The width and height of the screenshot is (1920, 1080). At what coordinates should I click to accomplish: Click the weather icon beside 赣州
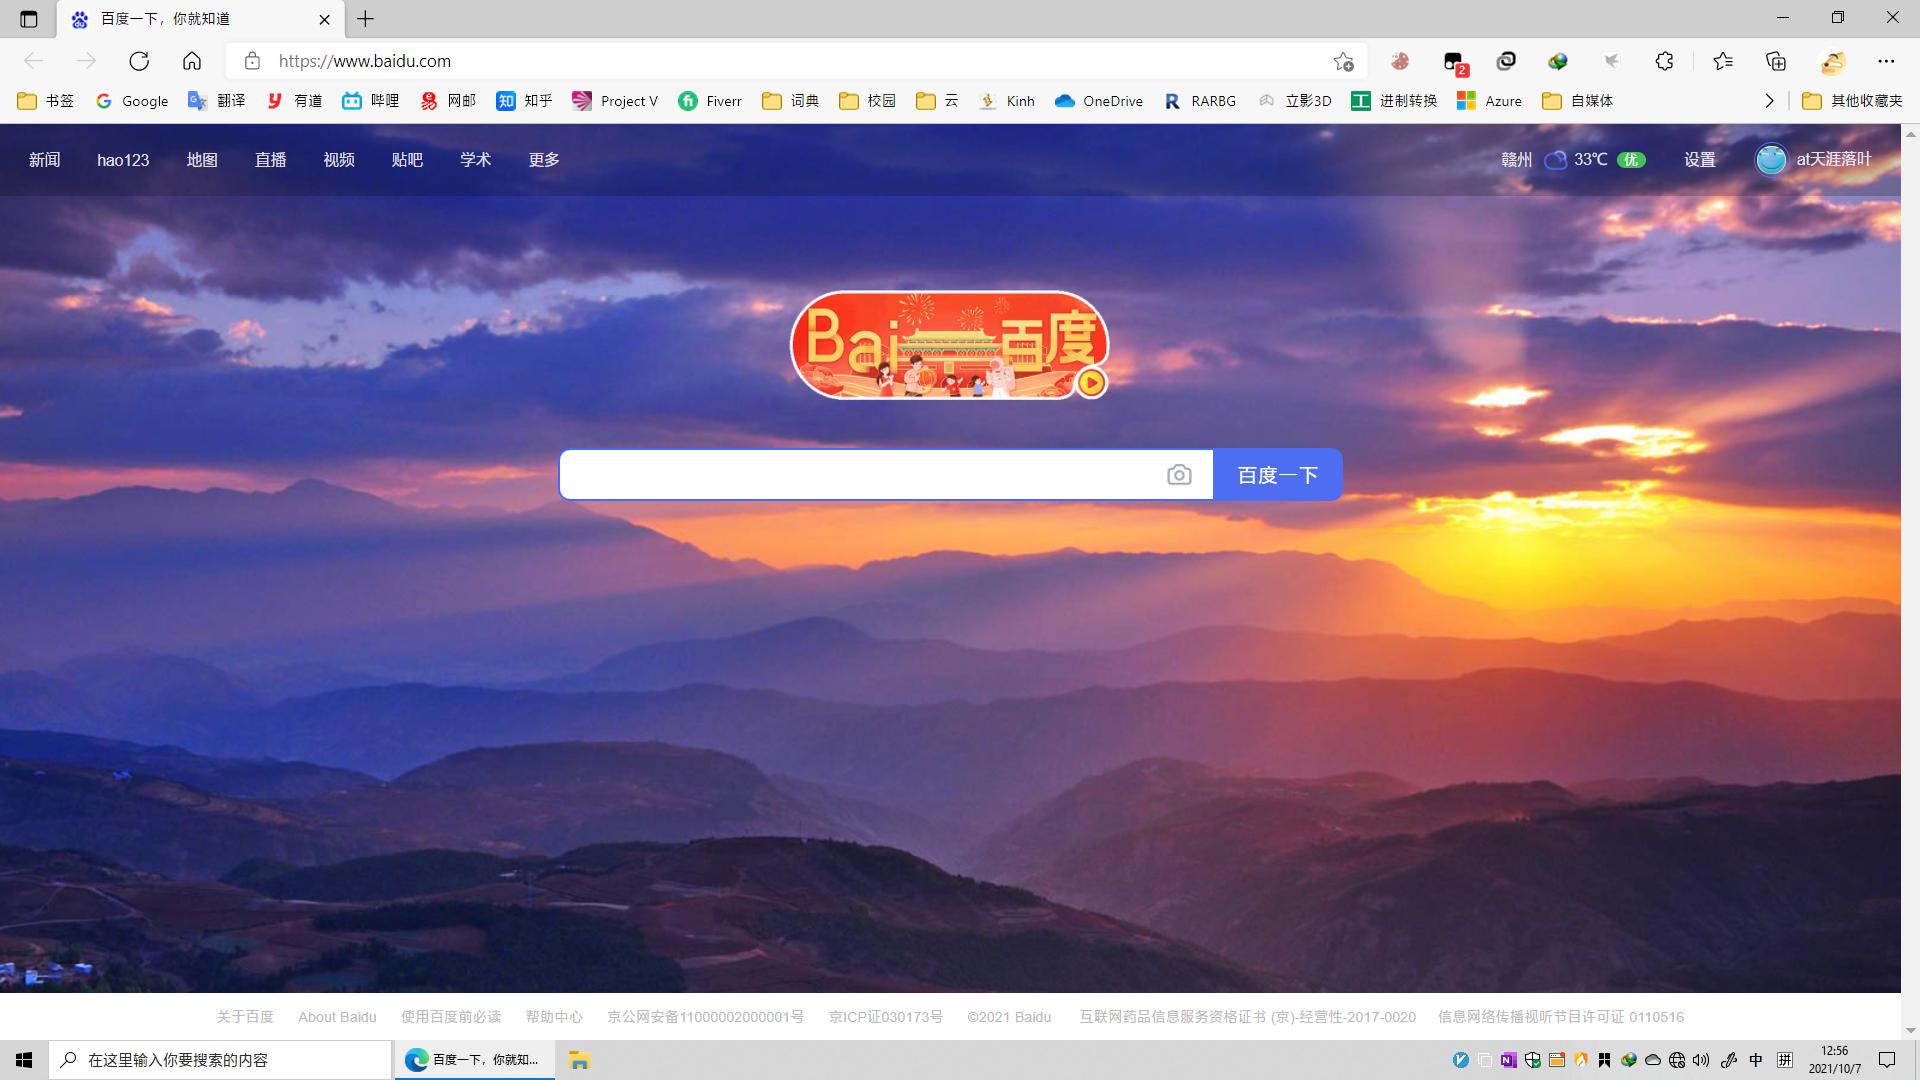pos(1555,159)
